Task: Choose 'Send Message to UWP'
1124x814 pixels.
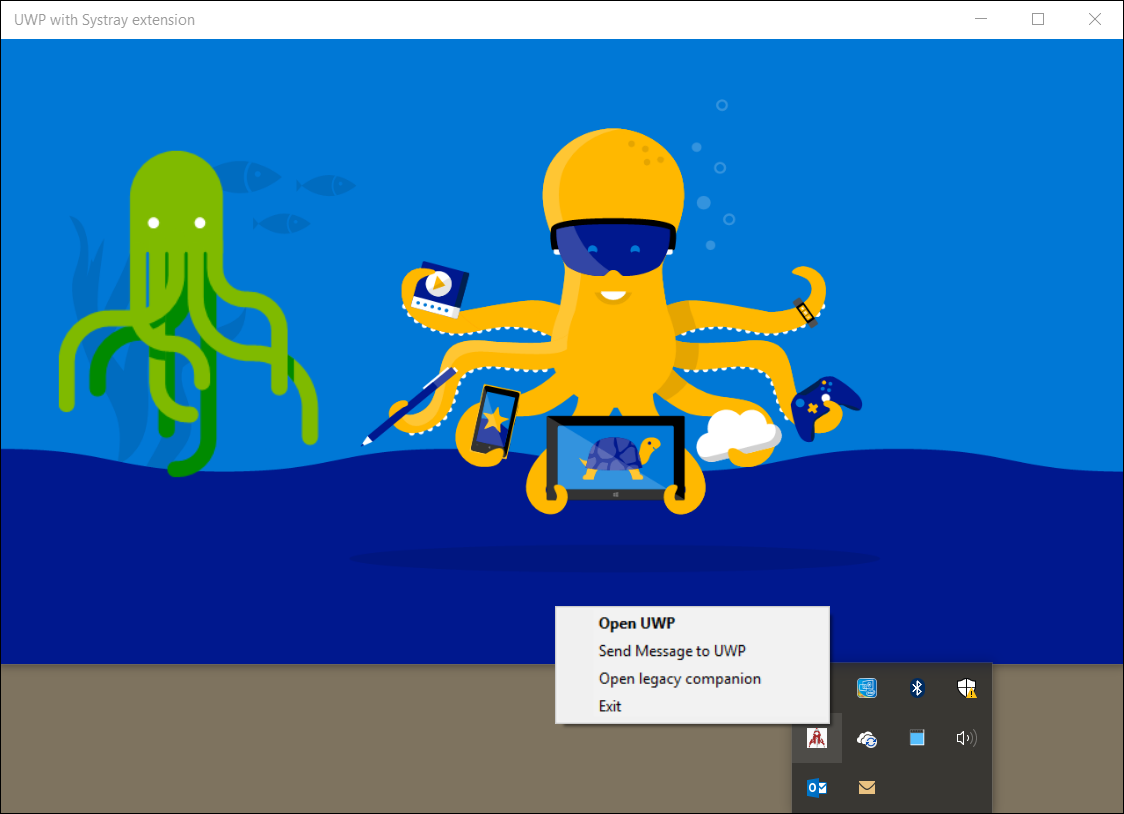Action: click(672, 650)
